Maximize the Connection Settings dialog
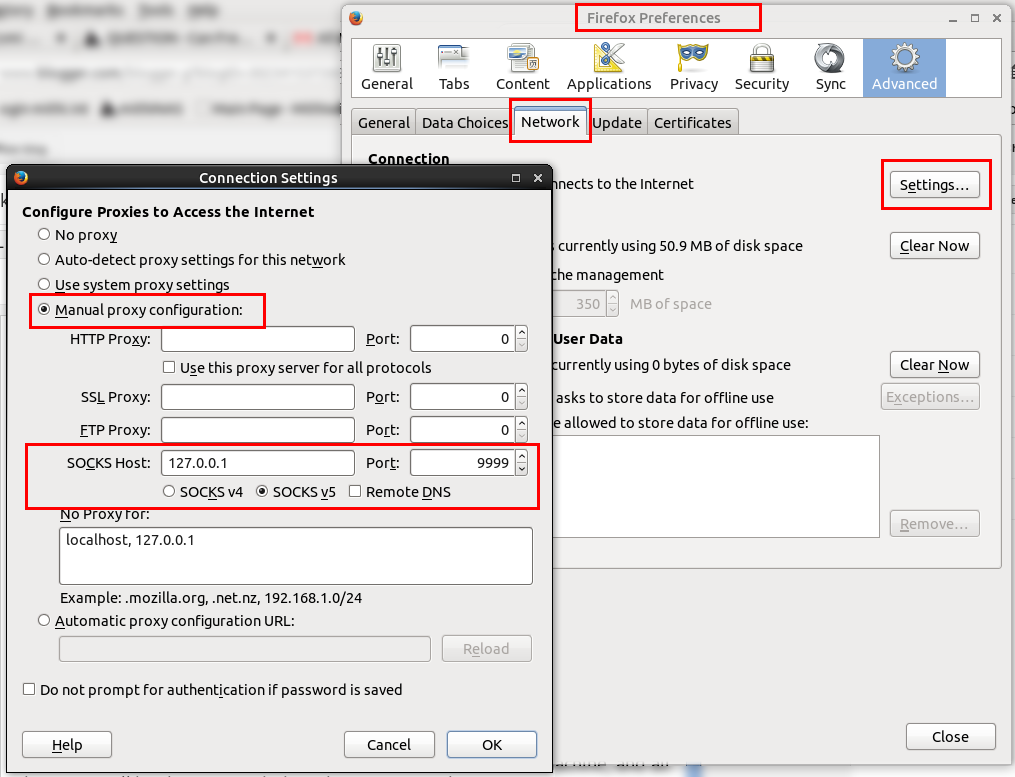 (x=516, y=178)
